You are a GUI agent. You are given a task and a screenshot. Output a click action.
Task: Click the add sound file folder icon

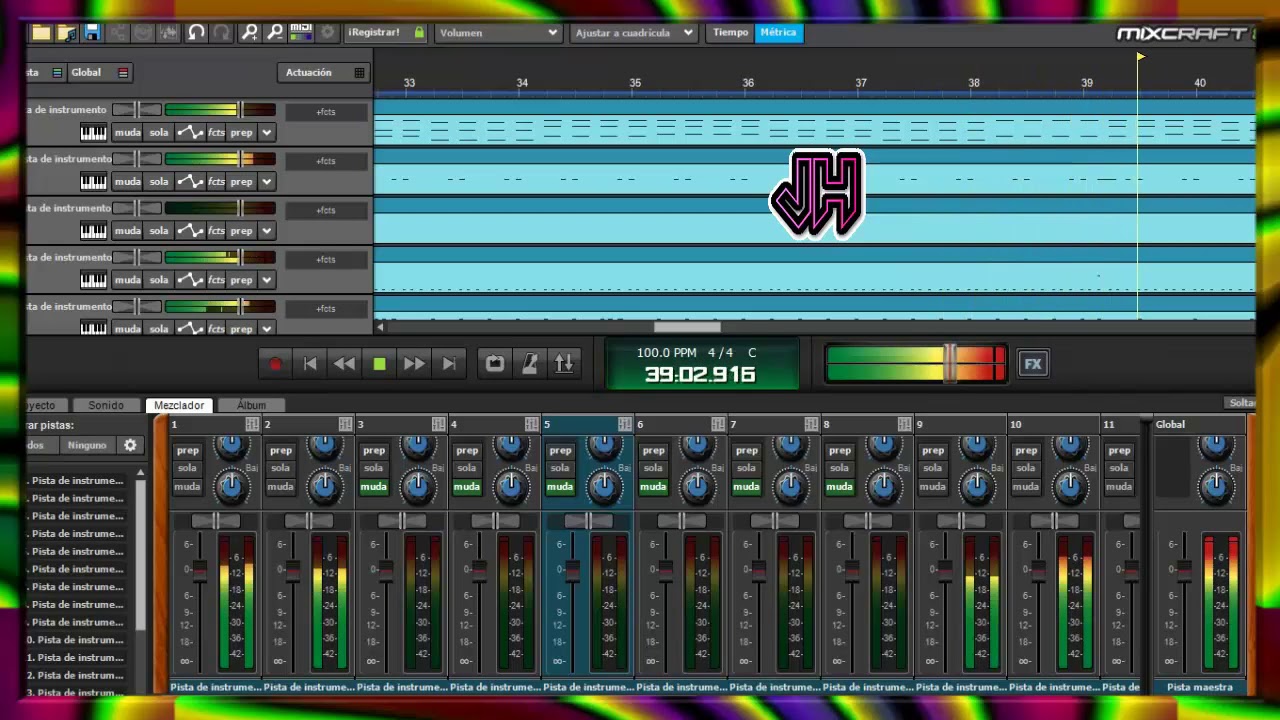pyautogui.click(x=66, y=32)
